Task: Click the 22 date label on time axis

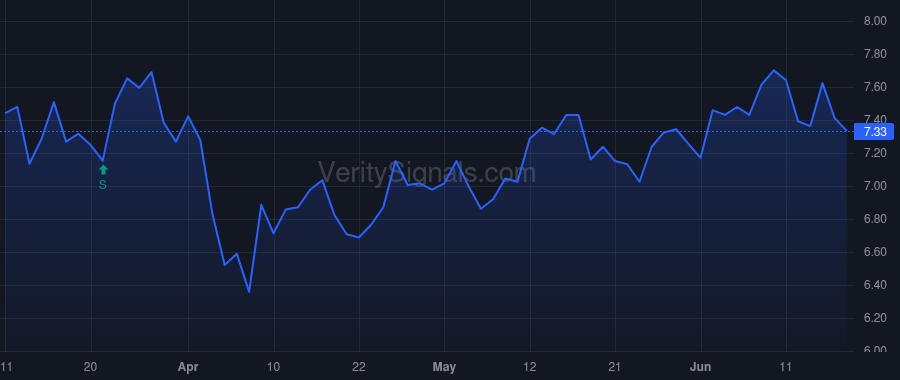Action: tap(359, 367)
